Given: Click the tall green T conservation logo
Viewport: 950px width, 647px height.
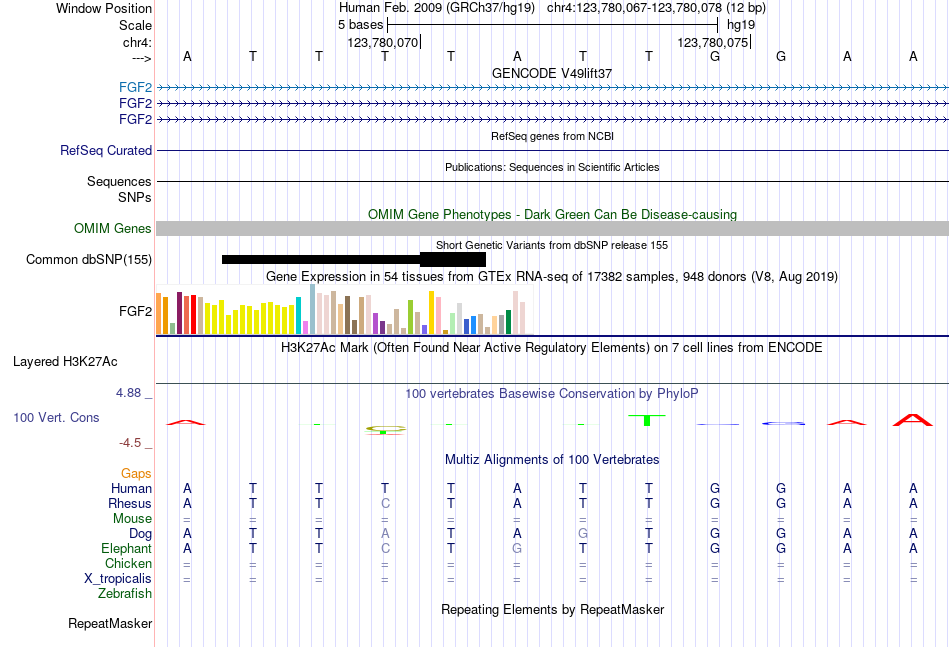Looking at the screenshot, I should pos(647,420).
